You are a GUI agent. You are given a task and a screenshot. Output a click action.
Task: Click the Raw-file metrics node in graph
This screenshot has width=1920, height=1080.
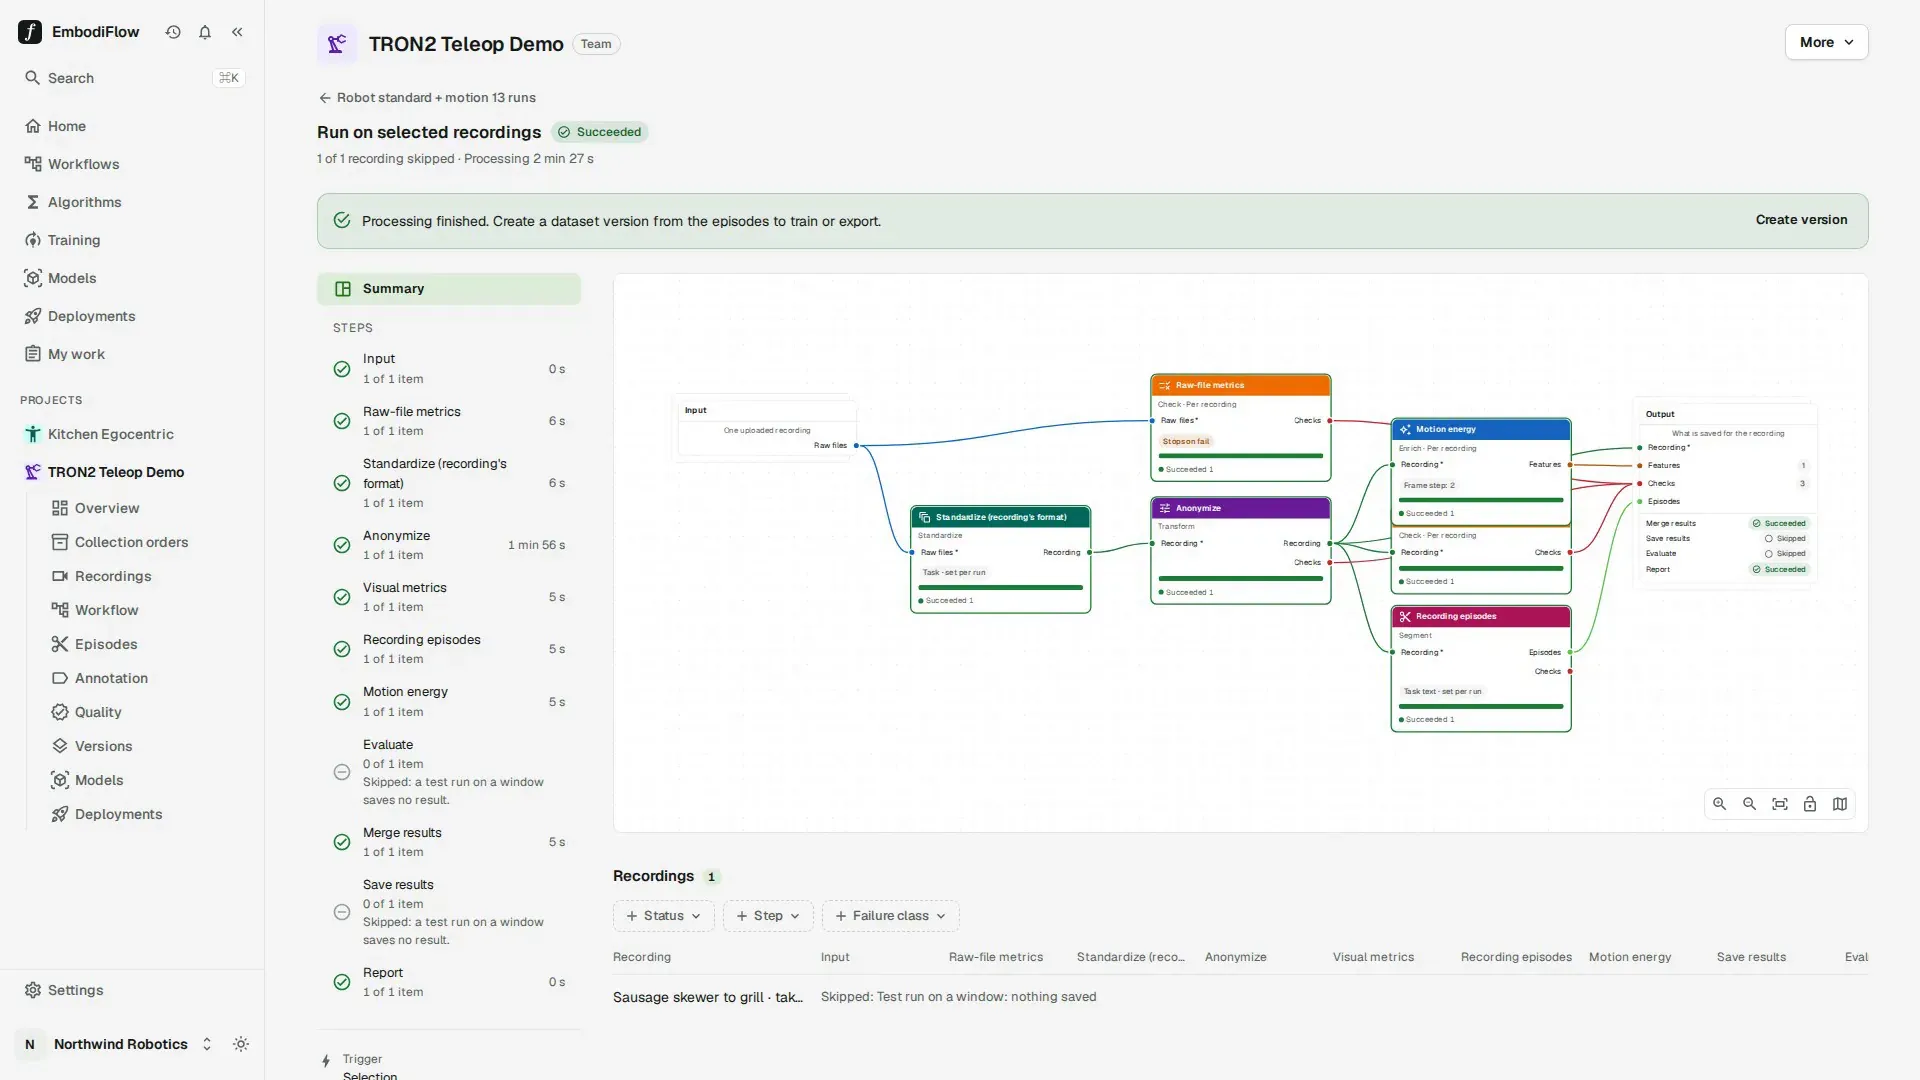[1240, 428]
